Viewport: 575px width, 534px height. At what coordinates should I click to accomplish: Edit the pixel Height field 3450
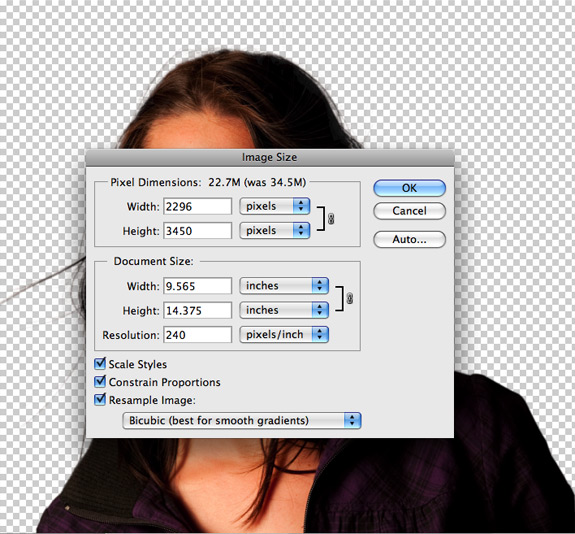tap(198, 231)
